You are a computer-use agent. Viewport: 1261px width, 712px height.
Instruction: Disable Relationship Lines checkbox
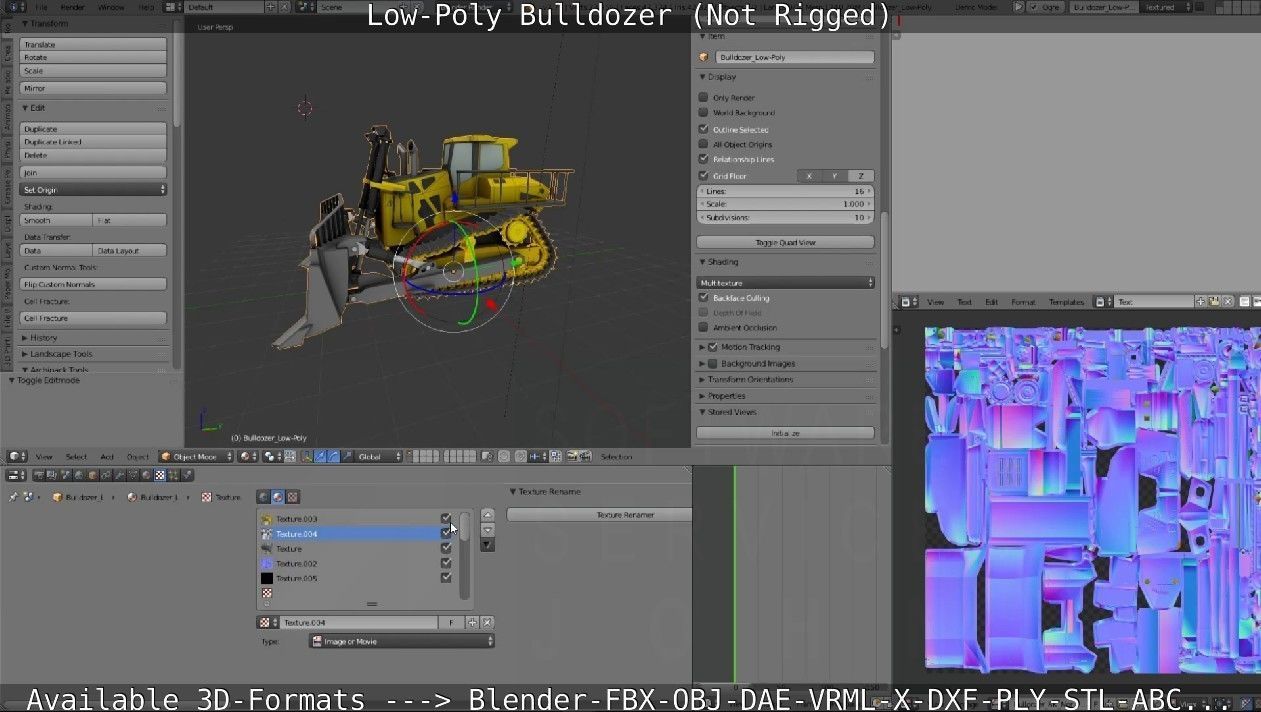click(x=704, y=158)
